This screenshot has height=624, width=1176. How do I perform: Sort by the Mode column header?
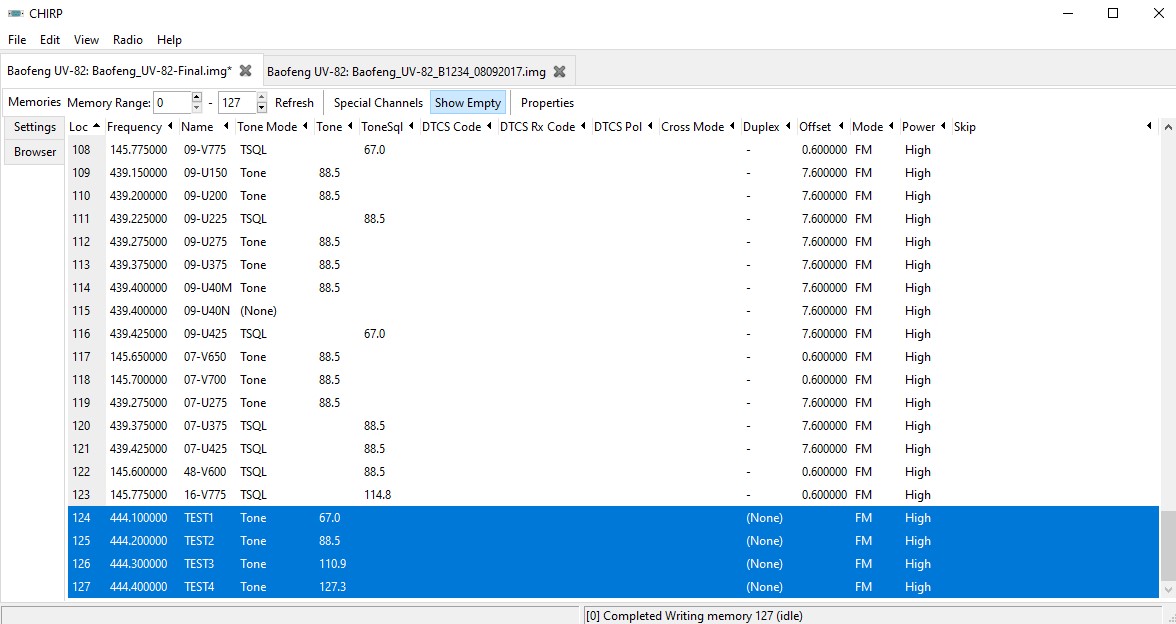(873, 127)
